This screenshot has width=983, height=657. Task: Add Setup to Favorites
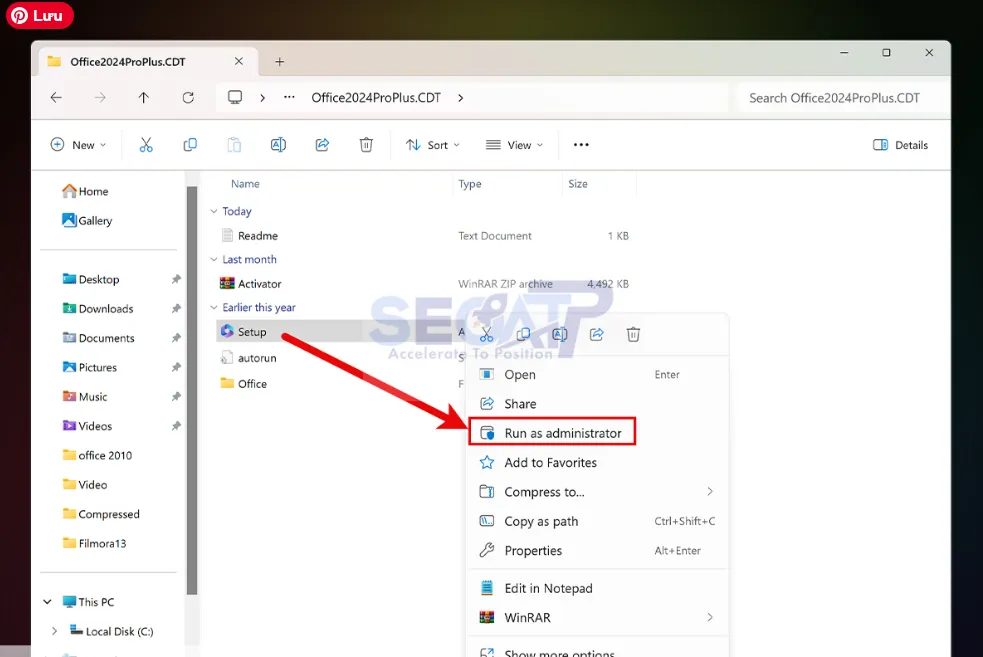point(549,462)
